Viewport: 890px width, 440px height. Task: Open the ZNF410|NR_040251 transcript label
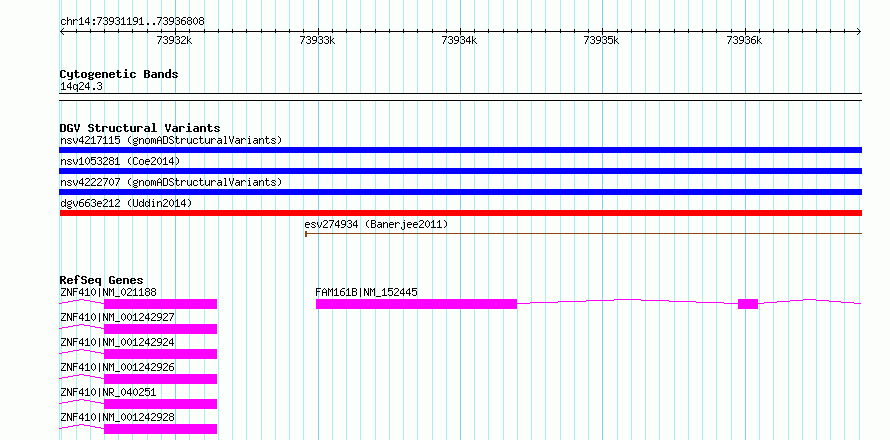(108, 392)
